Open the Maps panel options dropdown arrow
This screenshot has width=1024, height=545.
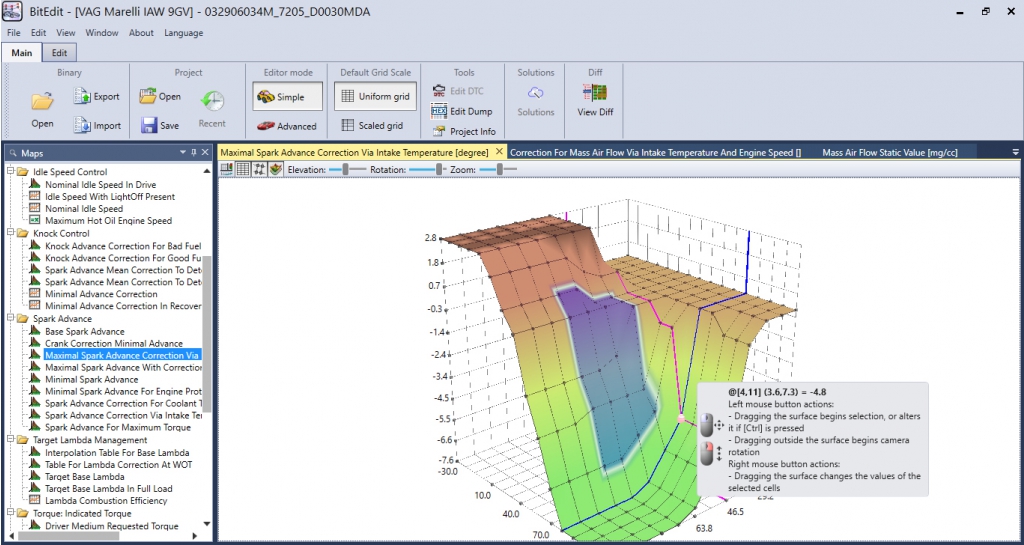click(x=183, y=153)
